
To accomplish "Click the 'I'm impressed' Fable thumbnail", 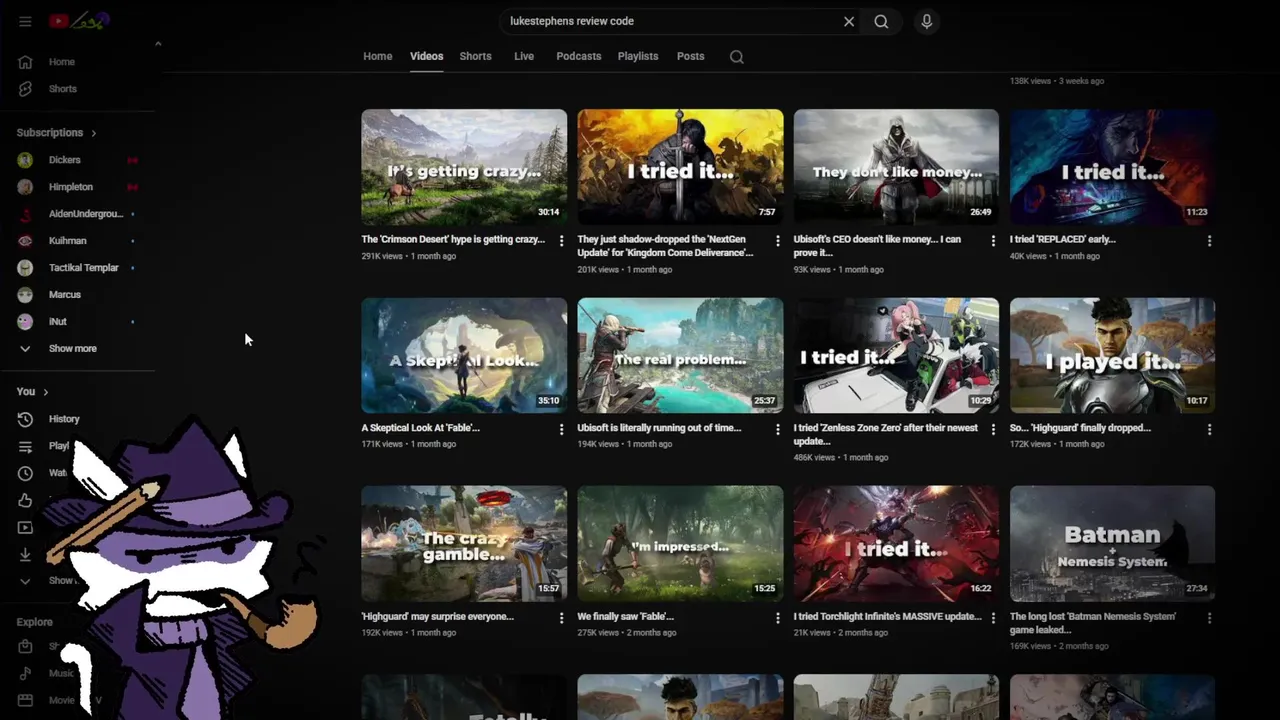I will [680, 544].
